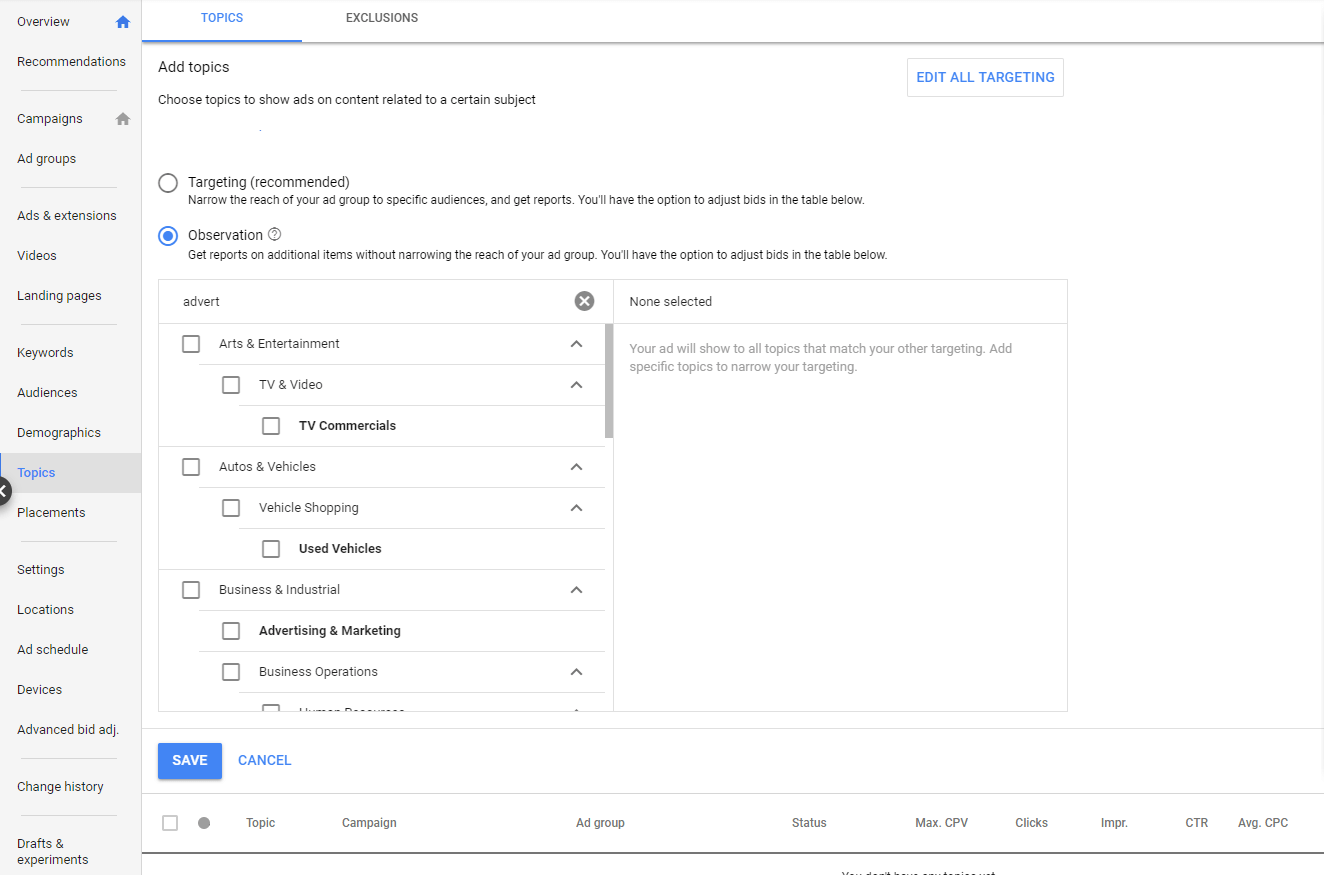Check the Used Vehicles checkbox
1324x875 pixels.
pyautogui.click(x=271, y=548)
